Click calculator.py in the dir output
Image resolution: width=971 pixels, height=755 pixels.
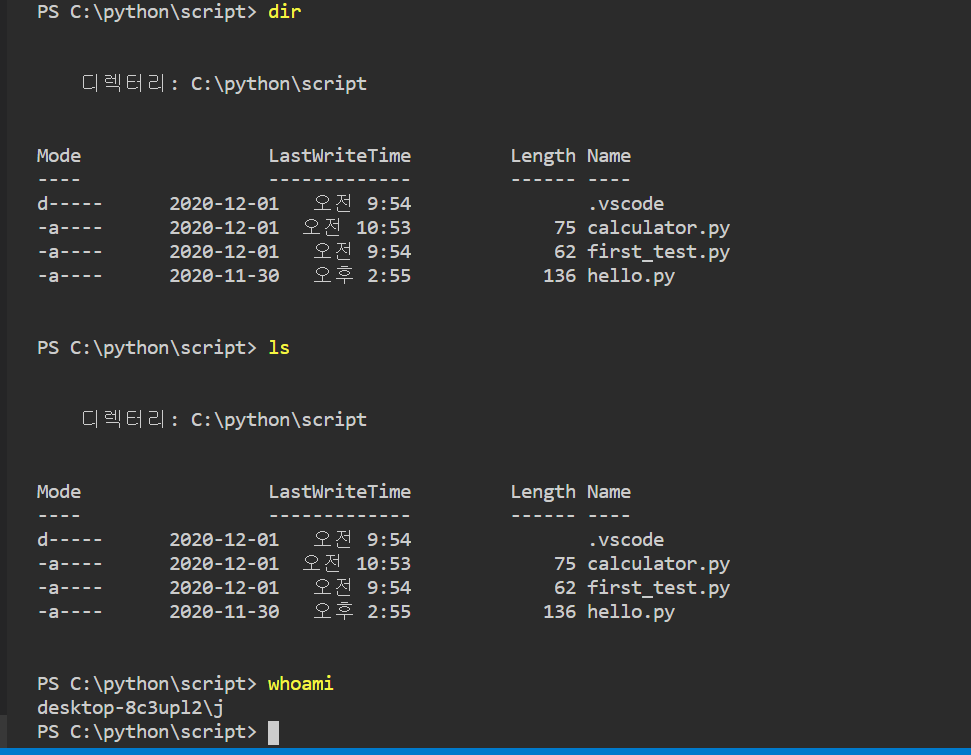point(658,228)
